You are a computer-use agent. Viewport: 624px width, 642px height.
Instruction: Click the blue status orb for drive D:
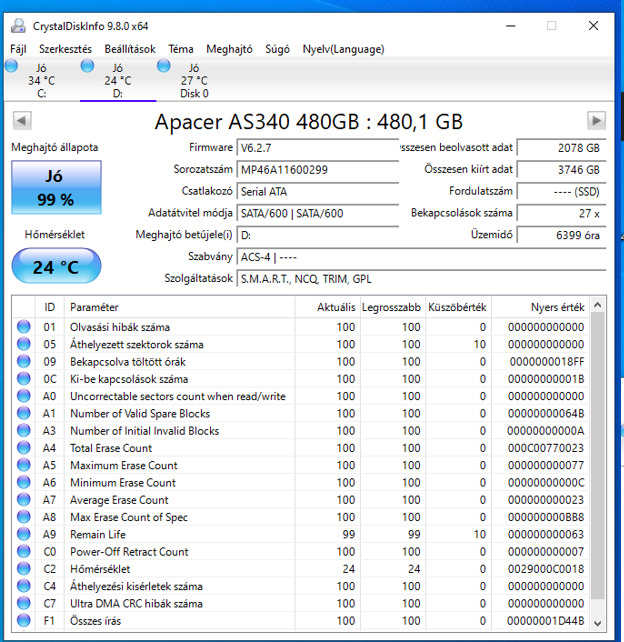click(88, 66)
